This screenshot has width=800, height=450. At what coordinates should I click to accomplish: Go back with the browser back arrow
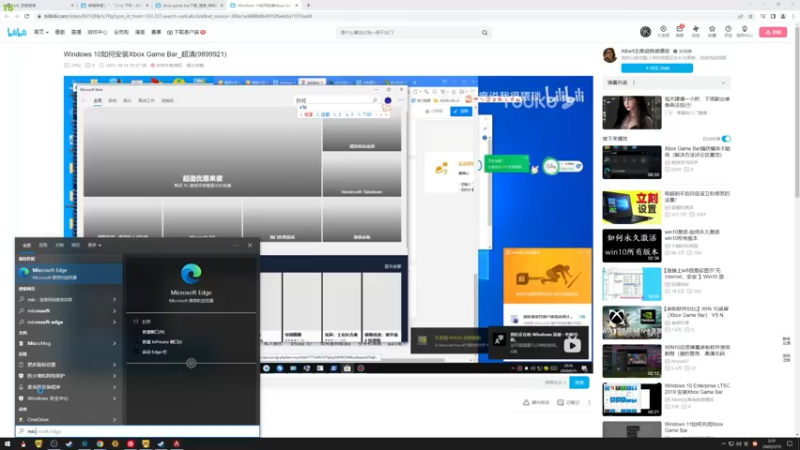[7, 16]
